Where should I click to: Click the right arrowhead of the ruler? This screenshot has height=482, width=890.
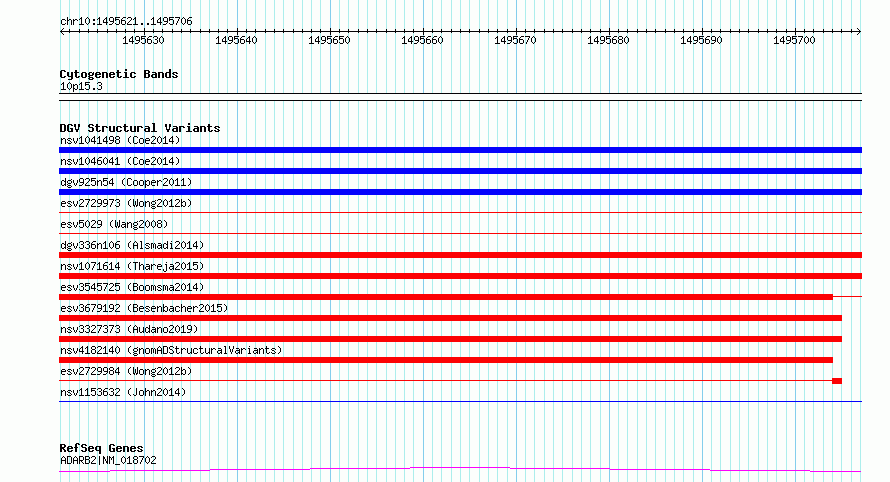pos(858,32)
